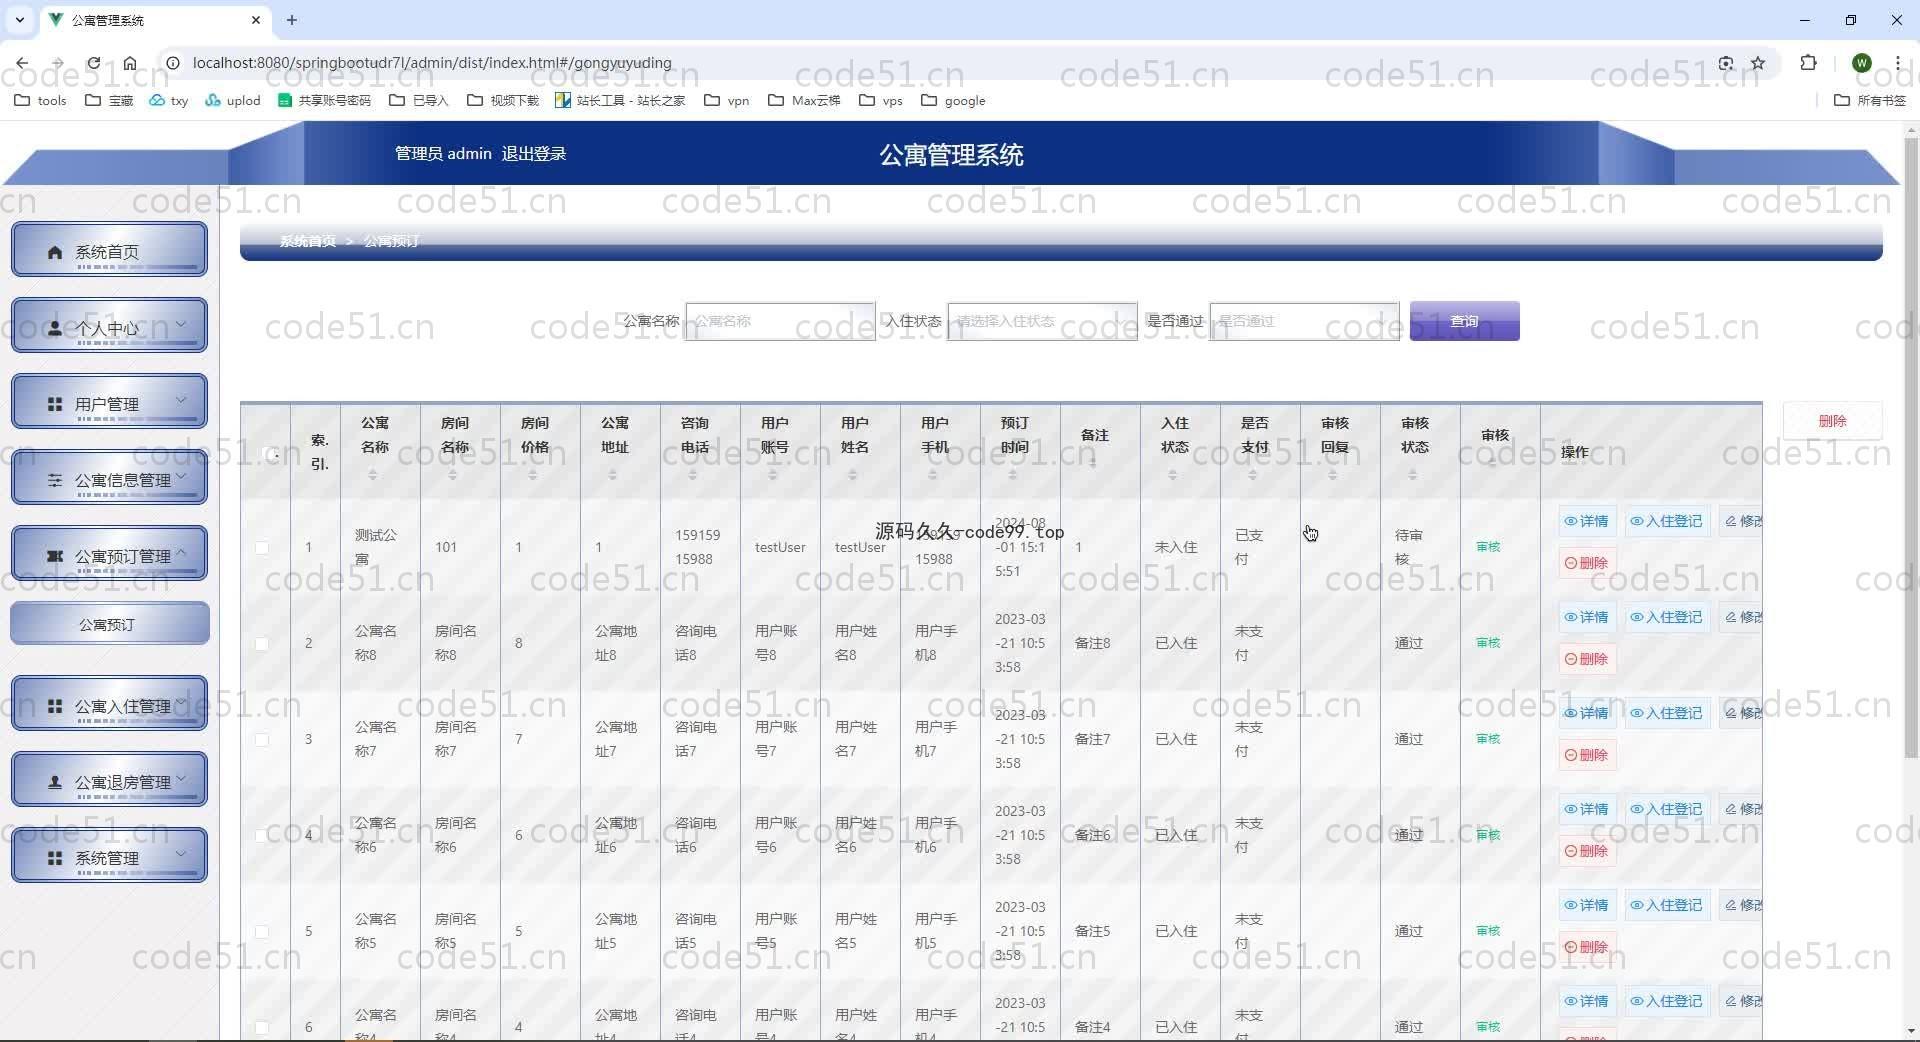Sort by 入住状态 column arrows

click(x=1173, y=475)
